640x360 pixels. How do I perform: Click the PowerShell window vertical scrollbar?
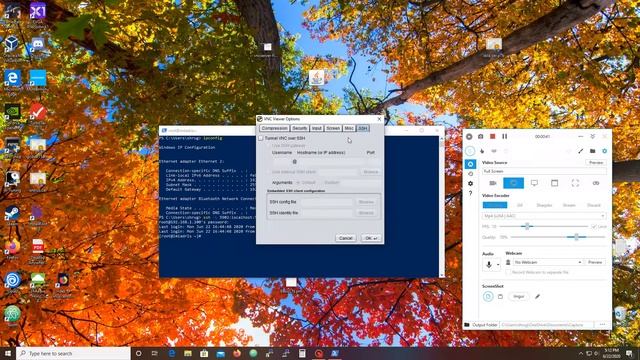point(441,206)
